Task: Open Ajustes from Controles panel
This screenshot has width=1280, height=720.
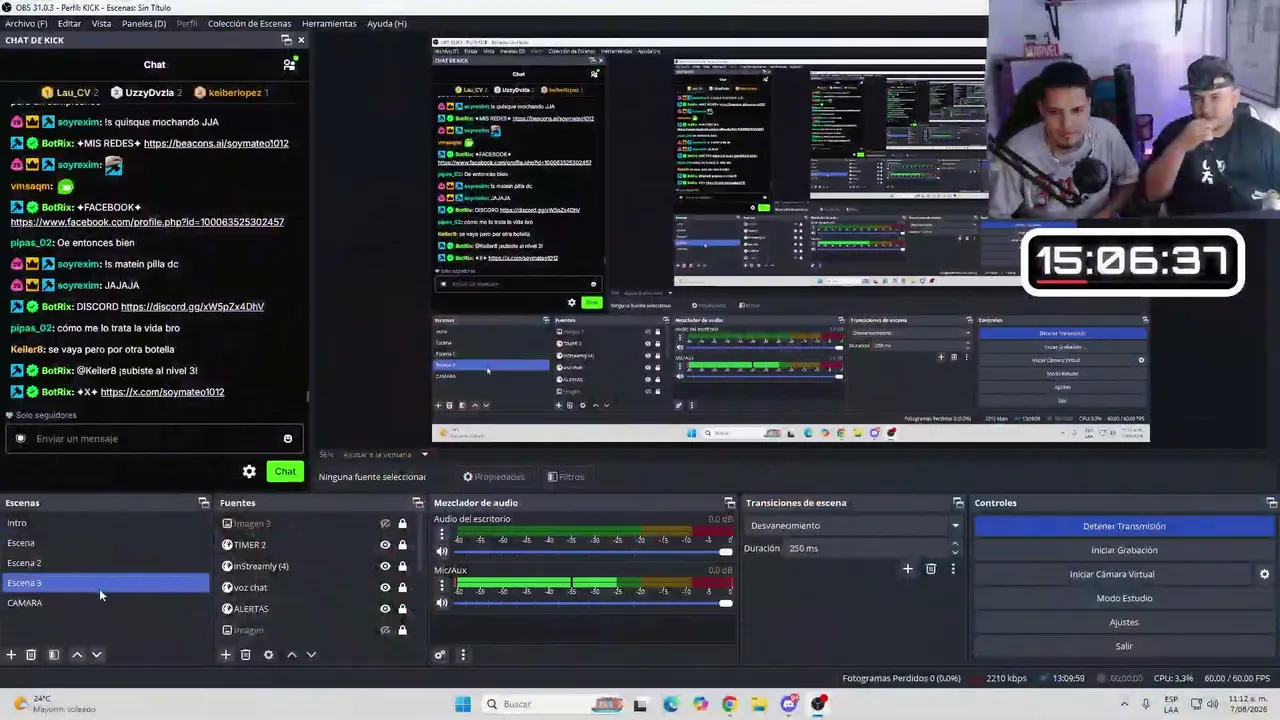Action: (x=1124, y=622)
